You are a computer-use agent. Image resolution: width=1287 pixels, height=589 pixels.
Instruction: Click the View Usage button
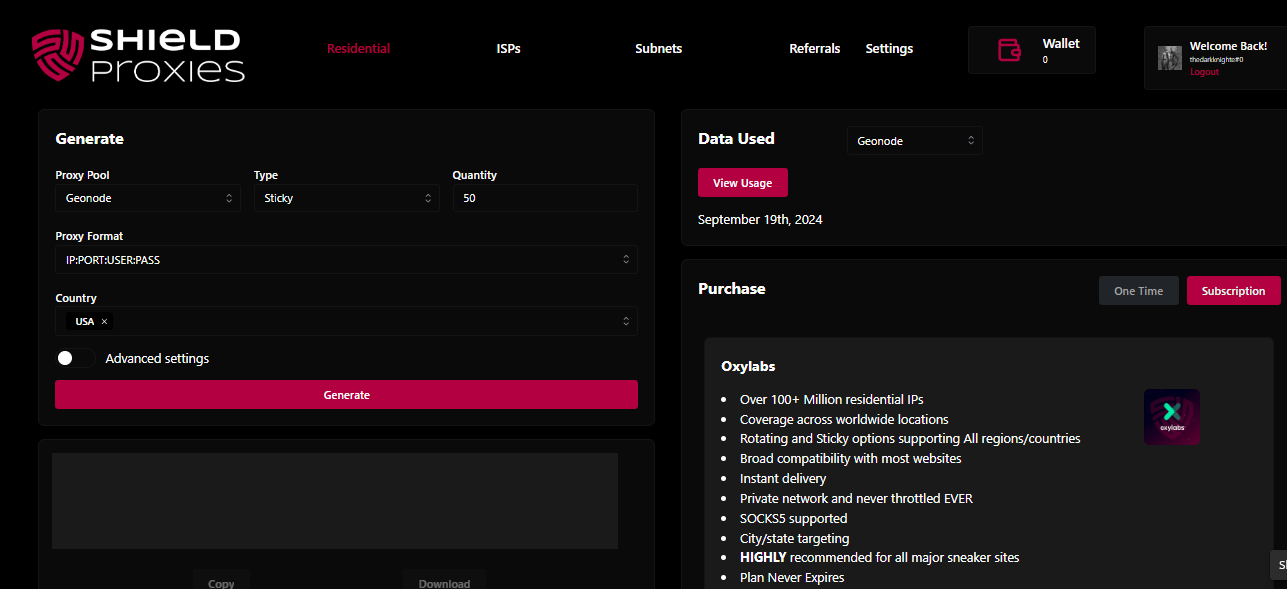point(742,183)
